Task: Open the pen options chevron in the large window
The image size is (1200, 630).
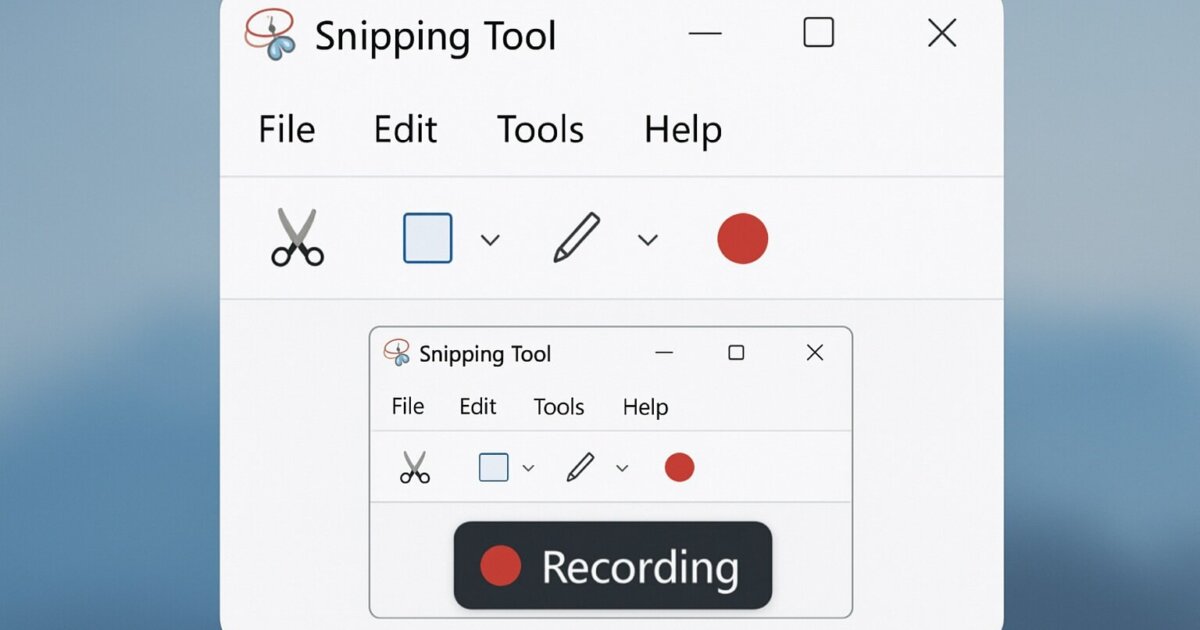Action: (648, 240)
